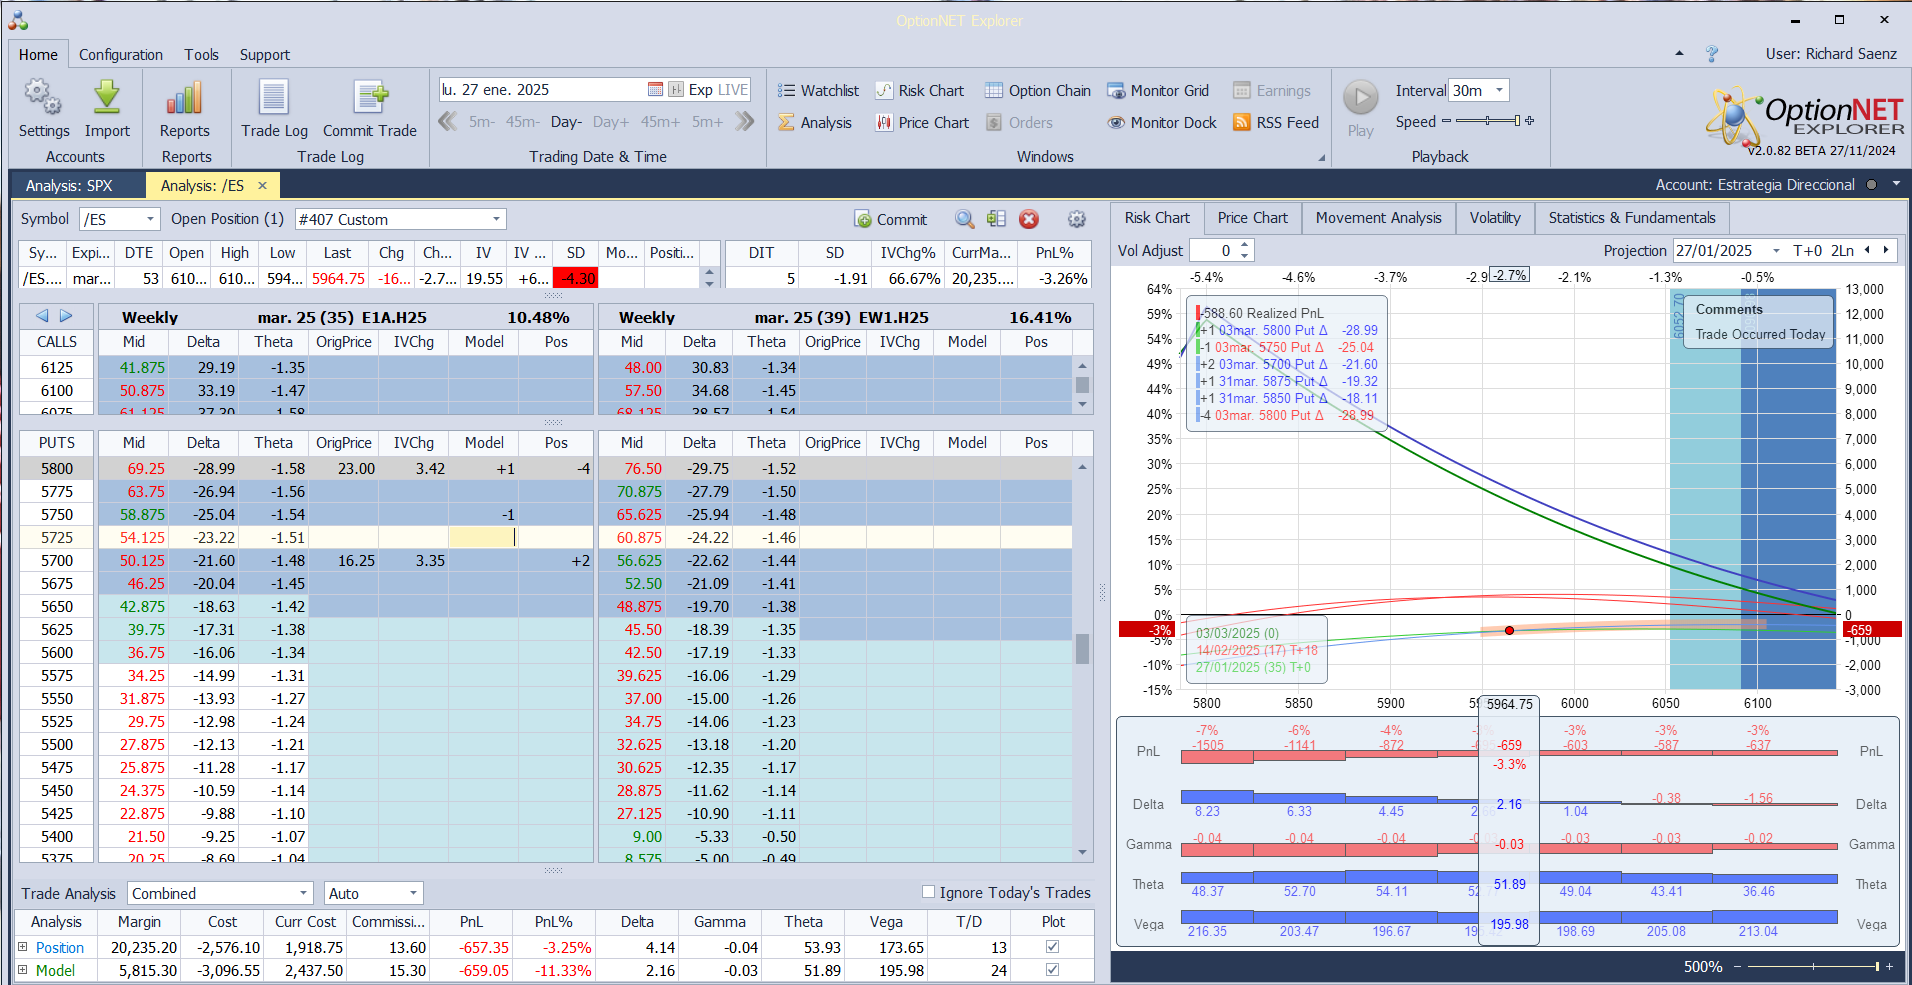
Task: Open the Option Chain window
Action: 1038,91
